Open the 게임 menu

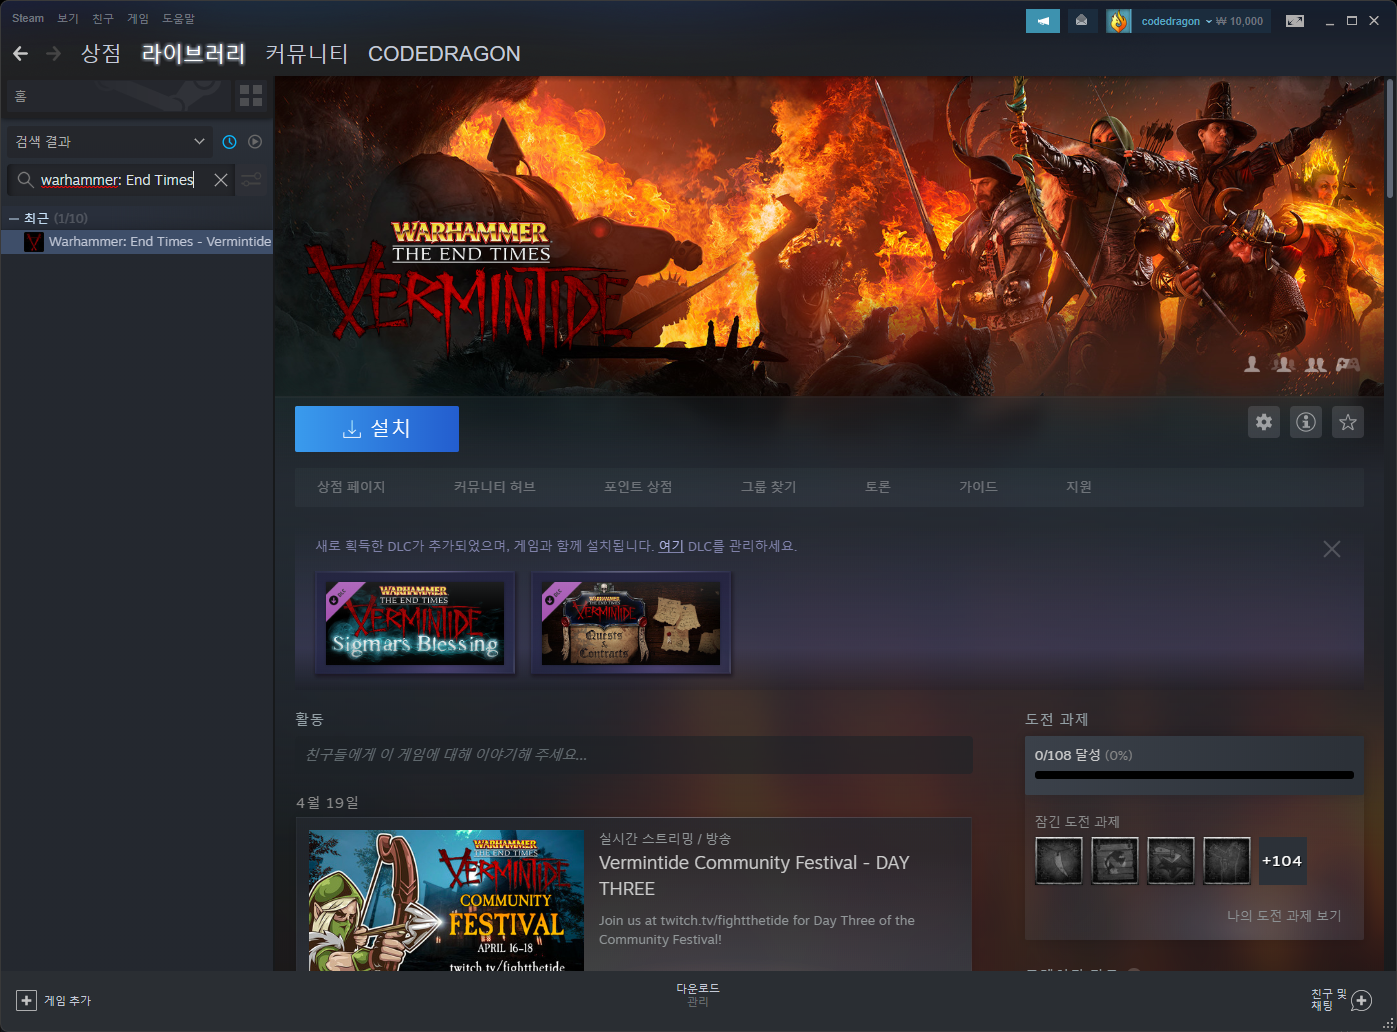[x=138, y=19]
